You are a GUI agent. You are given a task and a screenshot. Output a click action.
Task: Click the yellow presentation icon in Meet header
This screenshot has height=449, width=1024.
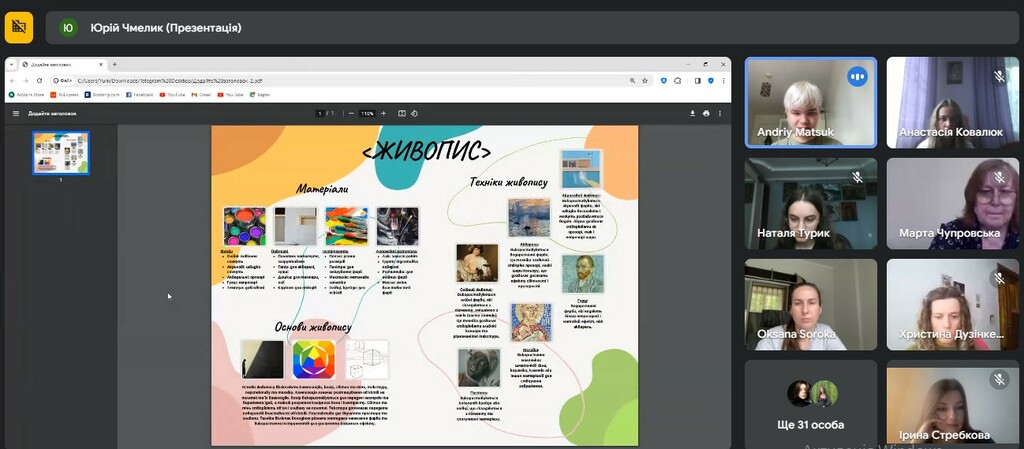[x=19, y=28]
